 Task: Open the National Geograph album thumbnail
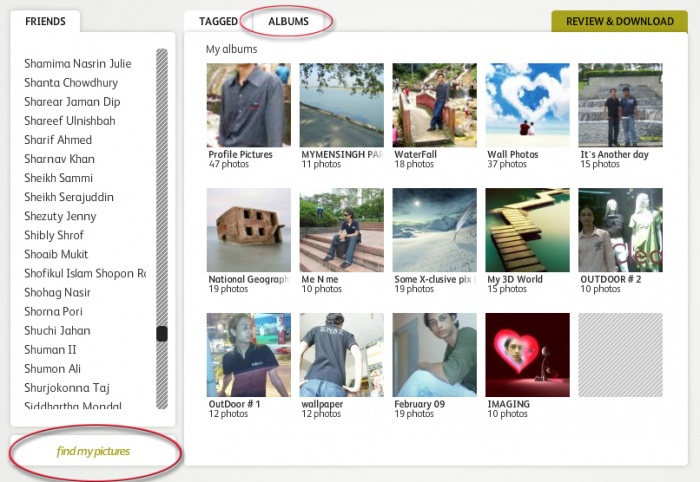tap(249, 230)
